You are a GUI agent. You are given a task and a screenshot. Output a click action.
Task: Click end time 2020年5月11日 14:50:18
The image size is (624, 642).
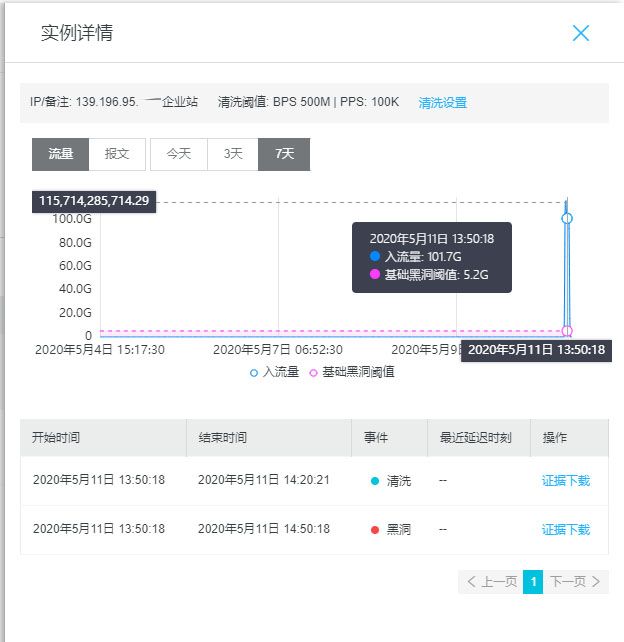(x=264, y=529)
